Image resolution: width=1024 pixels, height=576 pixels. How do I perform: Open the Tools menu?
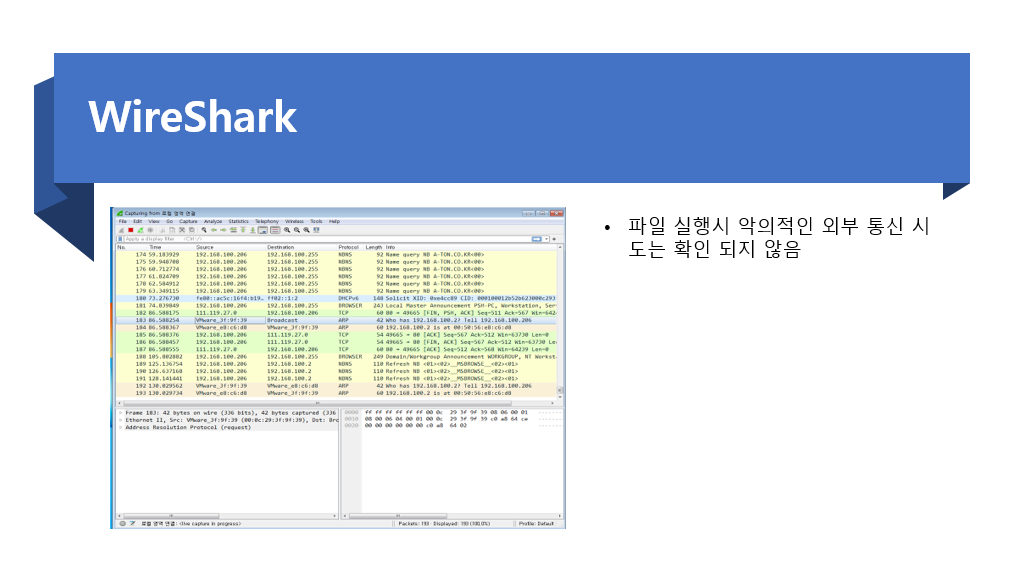point(316,221)
